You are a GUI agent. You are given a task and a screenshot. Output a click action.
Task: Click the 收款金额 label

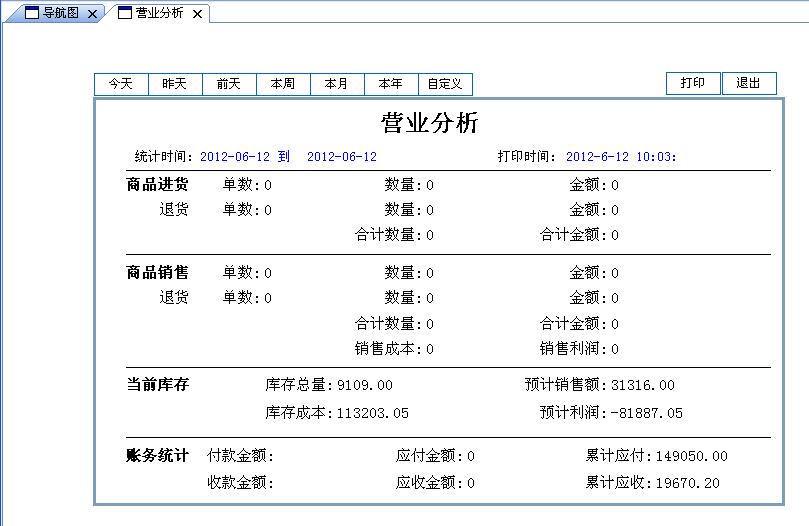pos(240,483)
